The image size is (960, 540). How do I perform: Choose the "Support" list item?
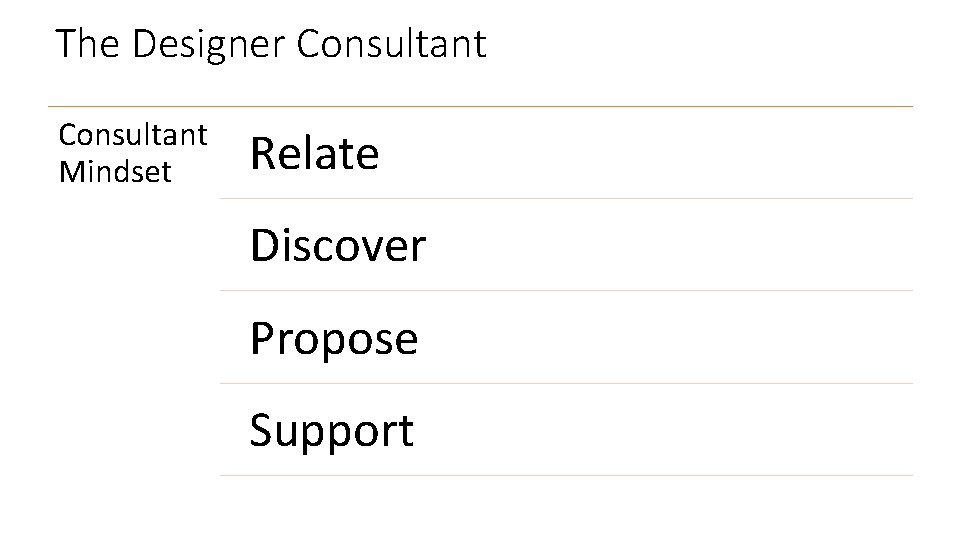pos(331,431)
